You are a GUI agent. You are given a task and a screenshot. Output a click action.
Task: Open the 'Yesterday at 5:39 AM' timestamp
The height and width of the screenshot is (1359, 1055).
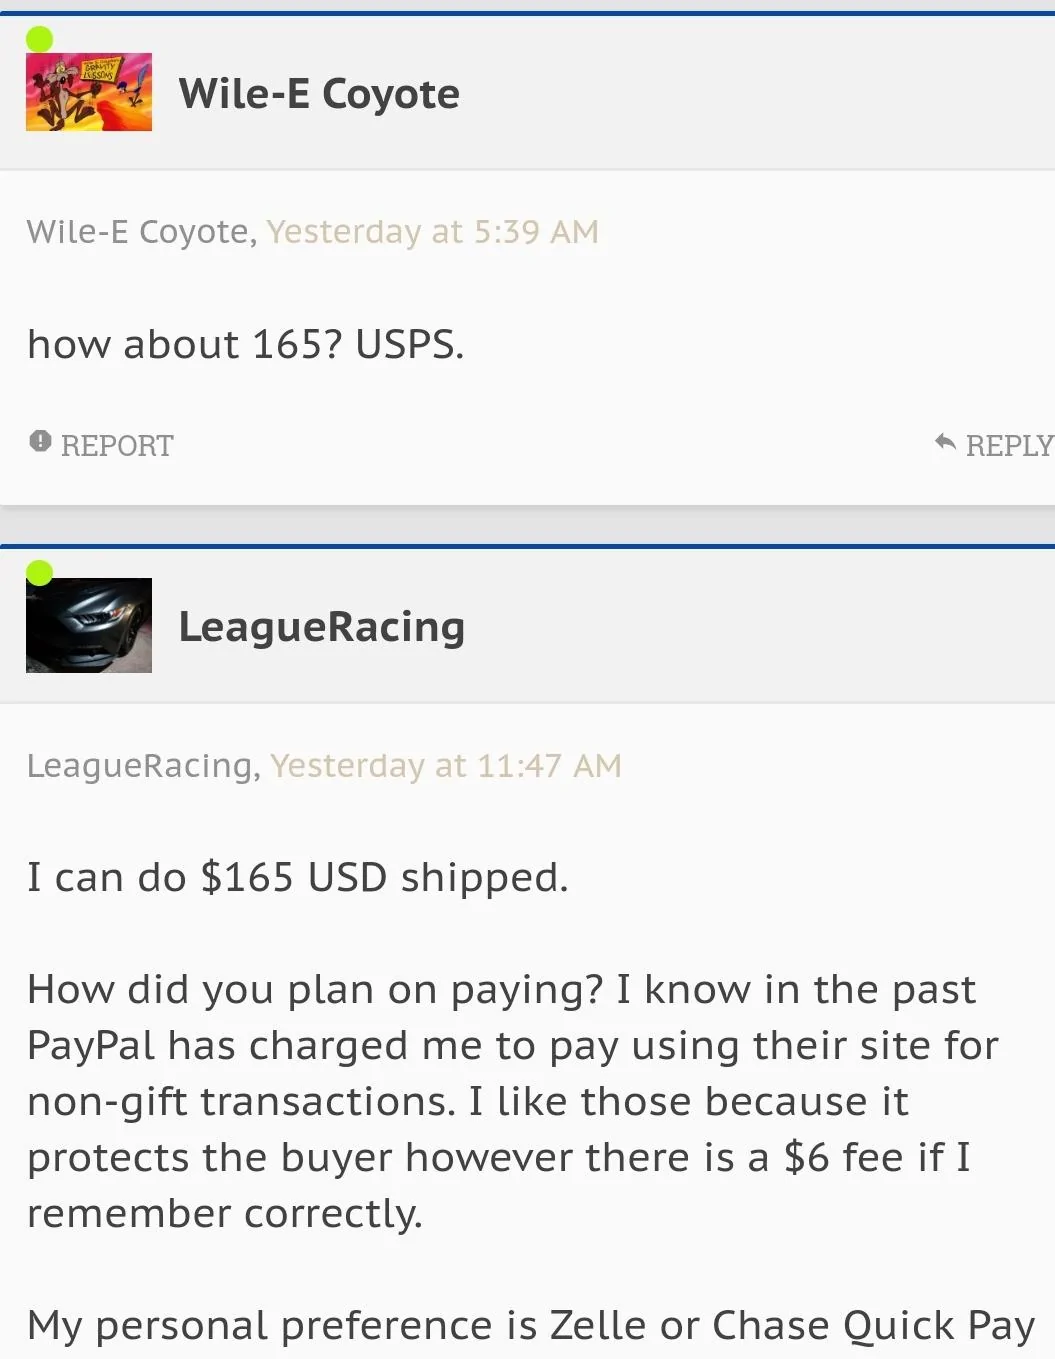[x=432, y=232]
